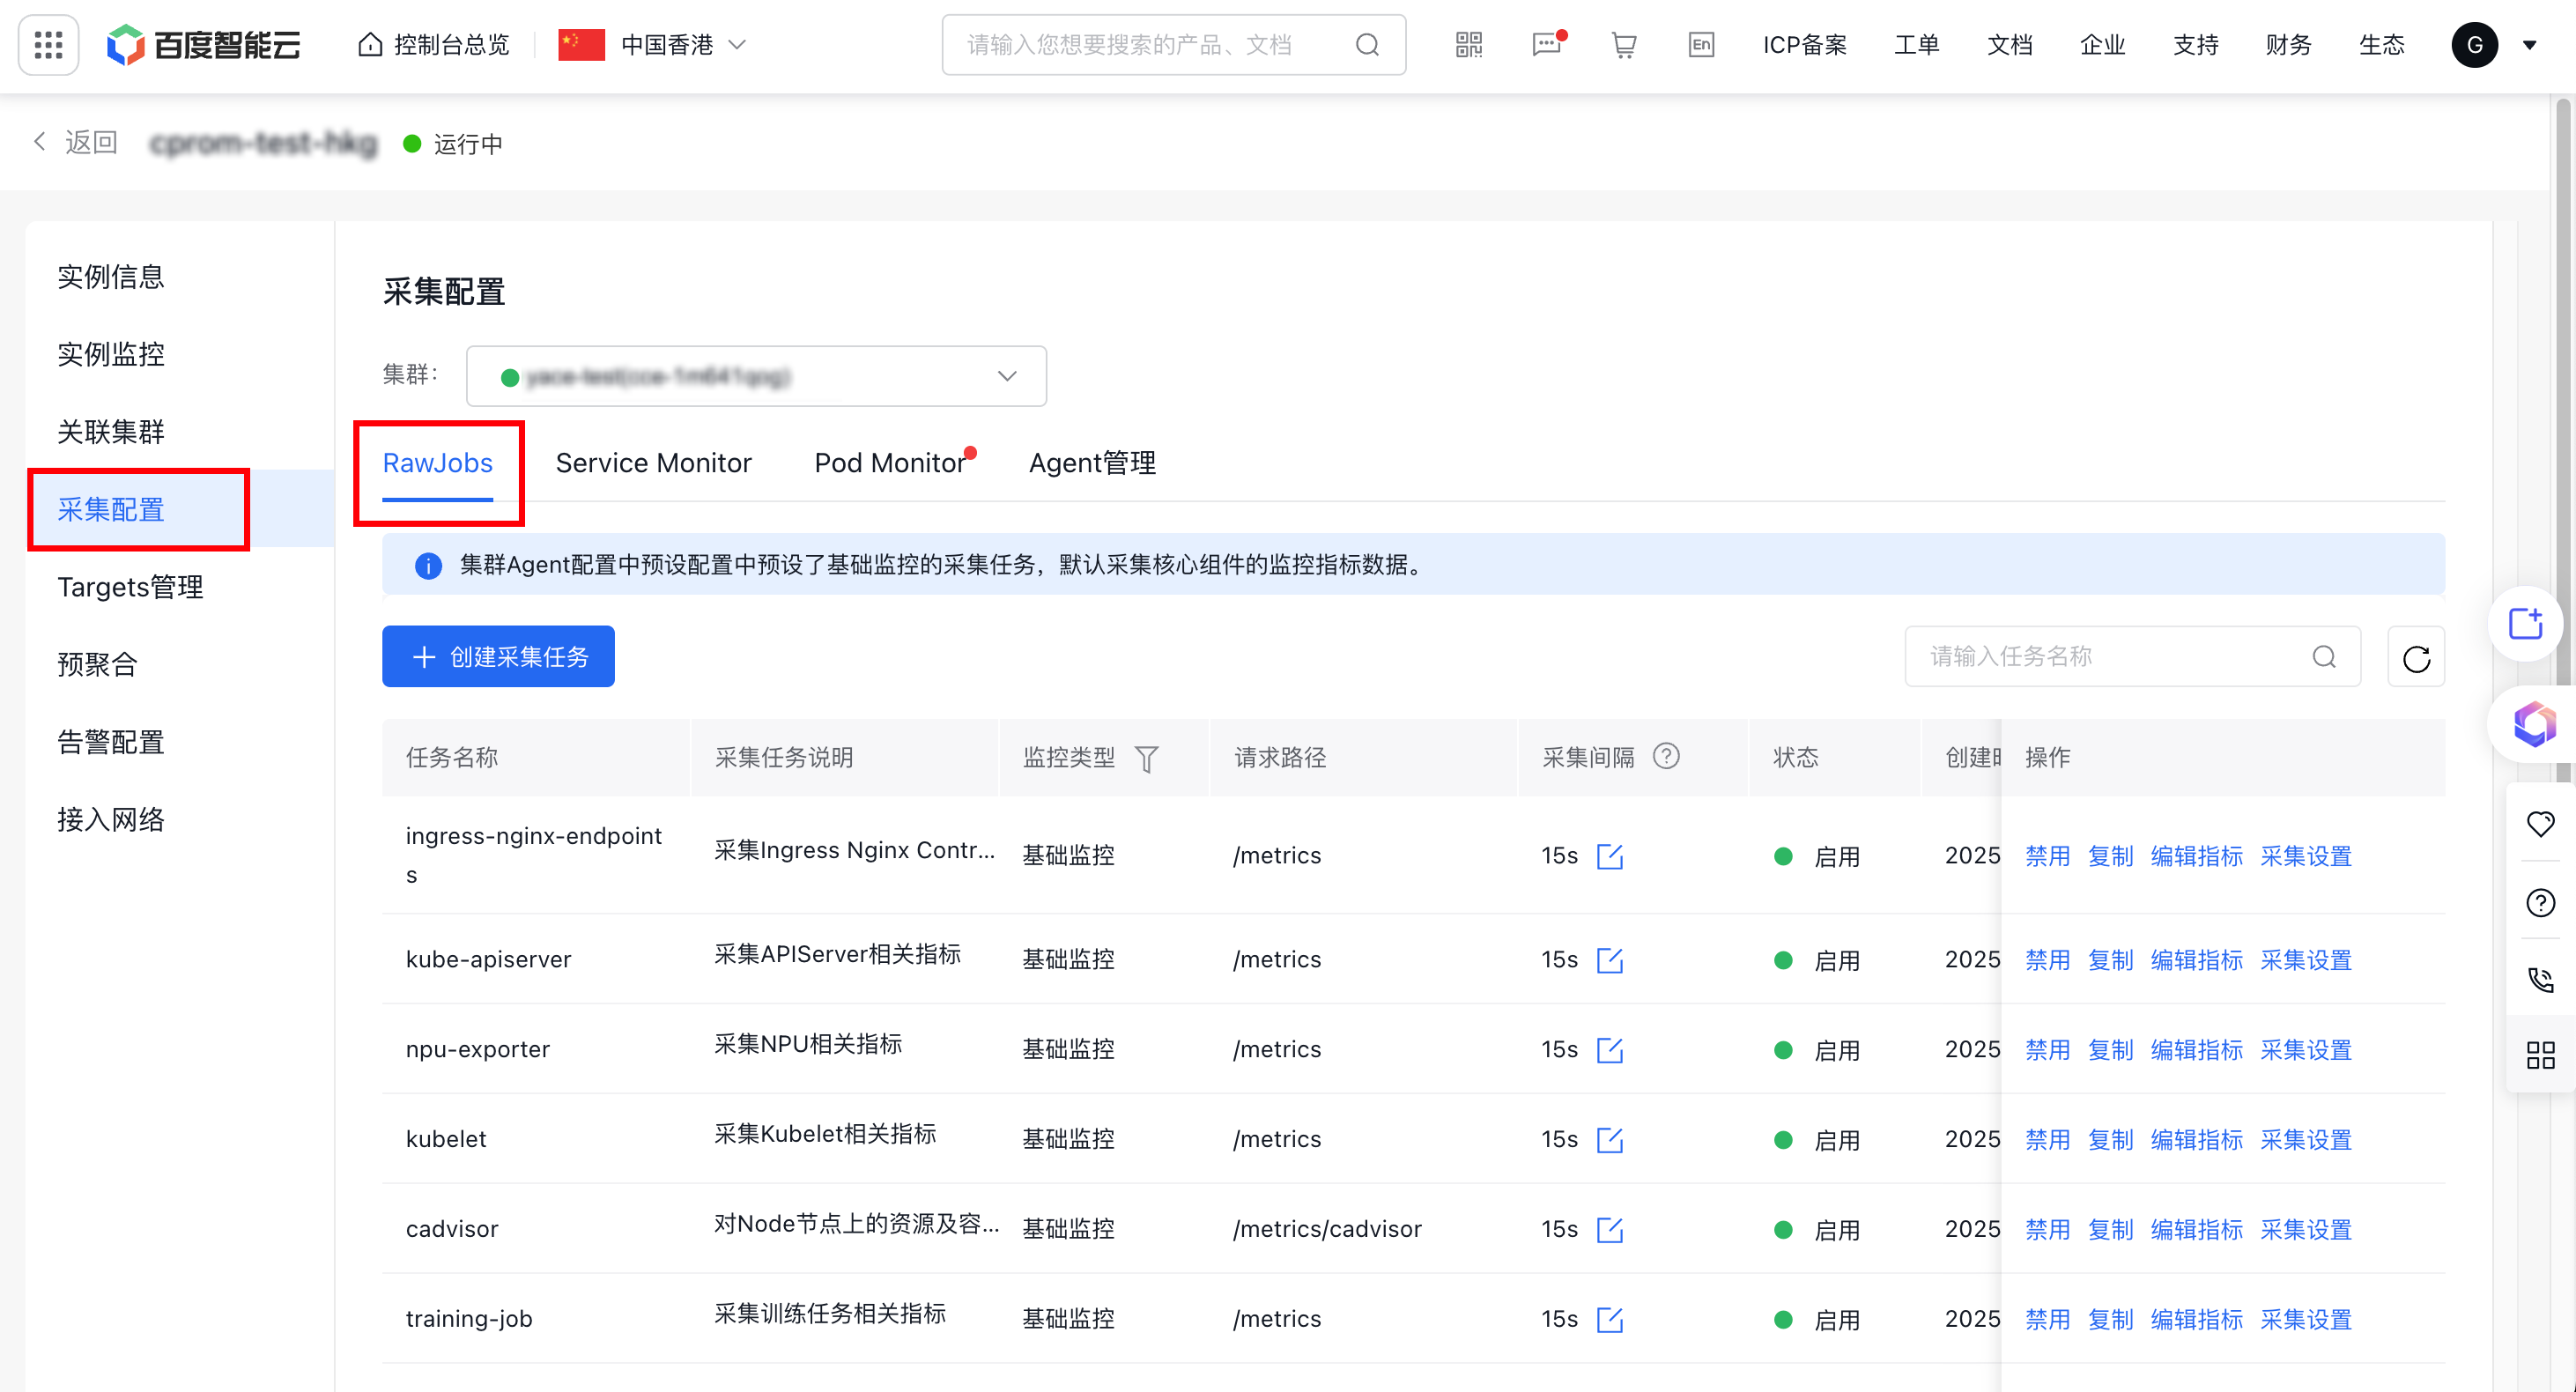This screenshot has height=1392, width=2576.
Task: Click 采集设置 for kubelet
Action: (2306, 1140)
